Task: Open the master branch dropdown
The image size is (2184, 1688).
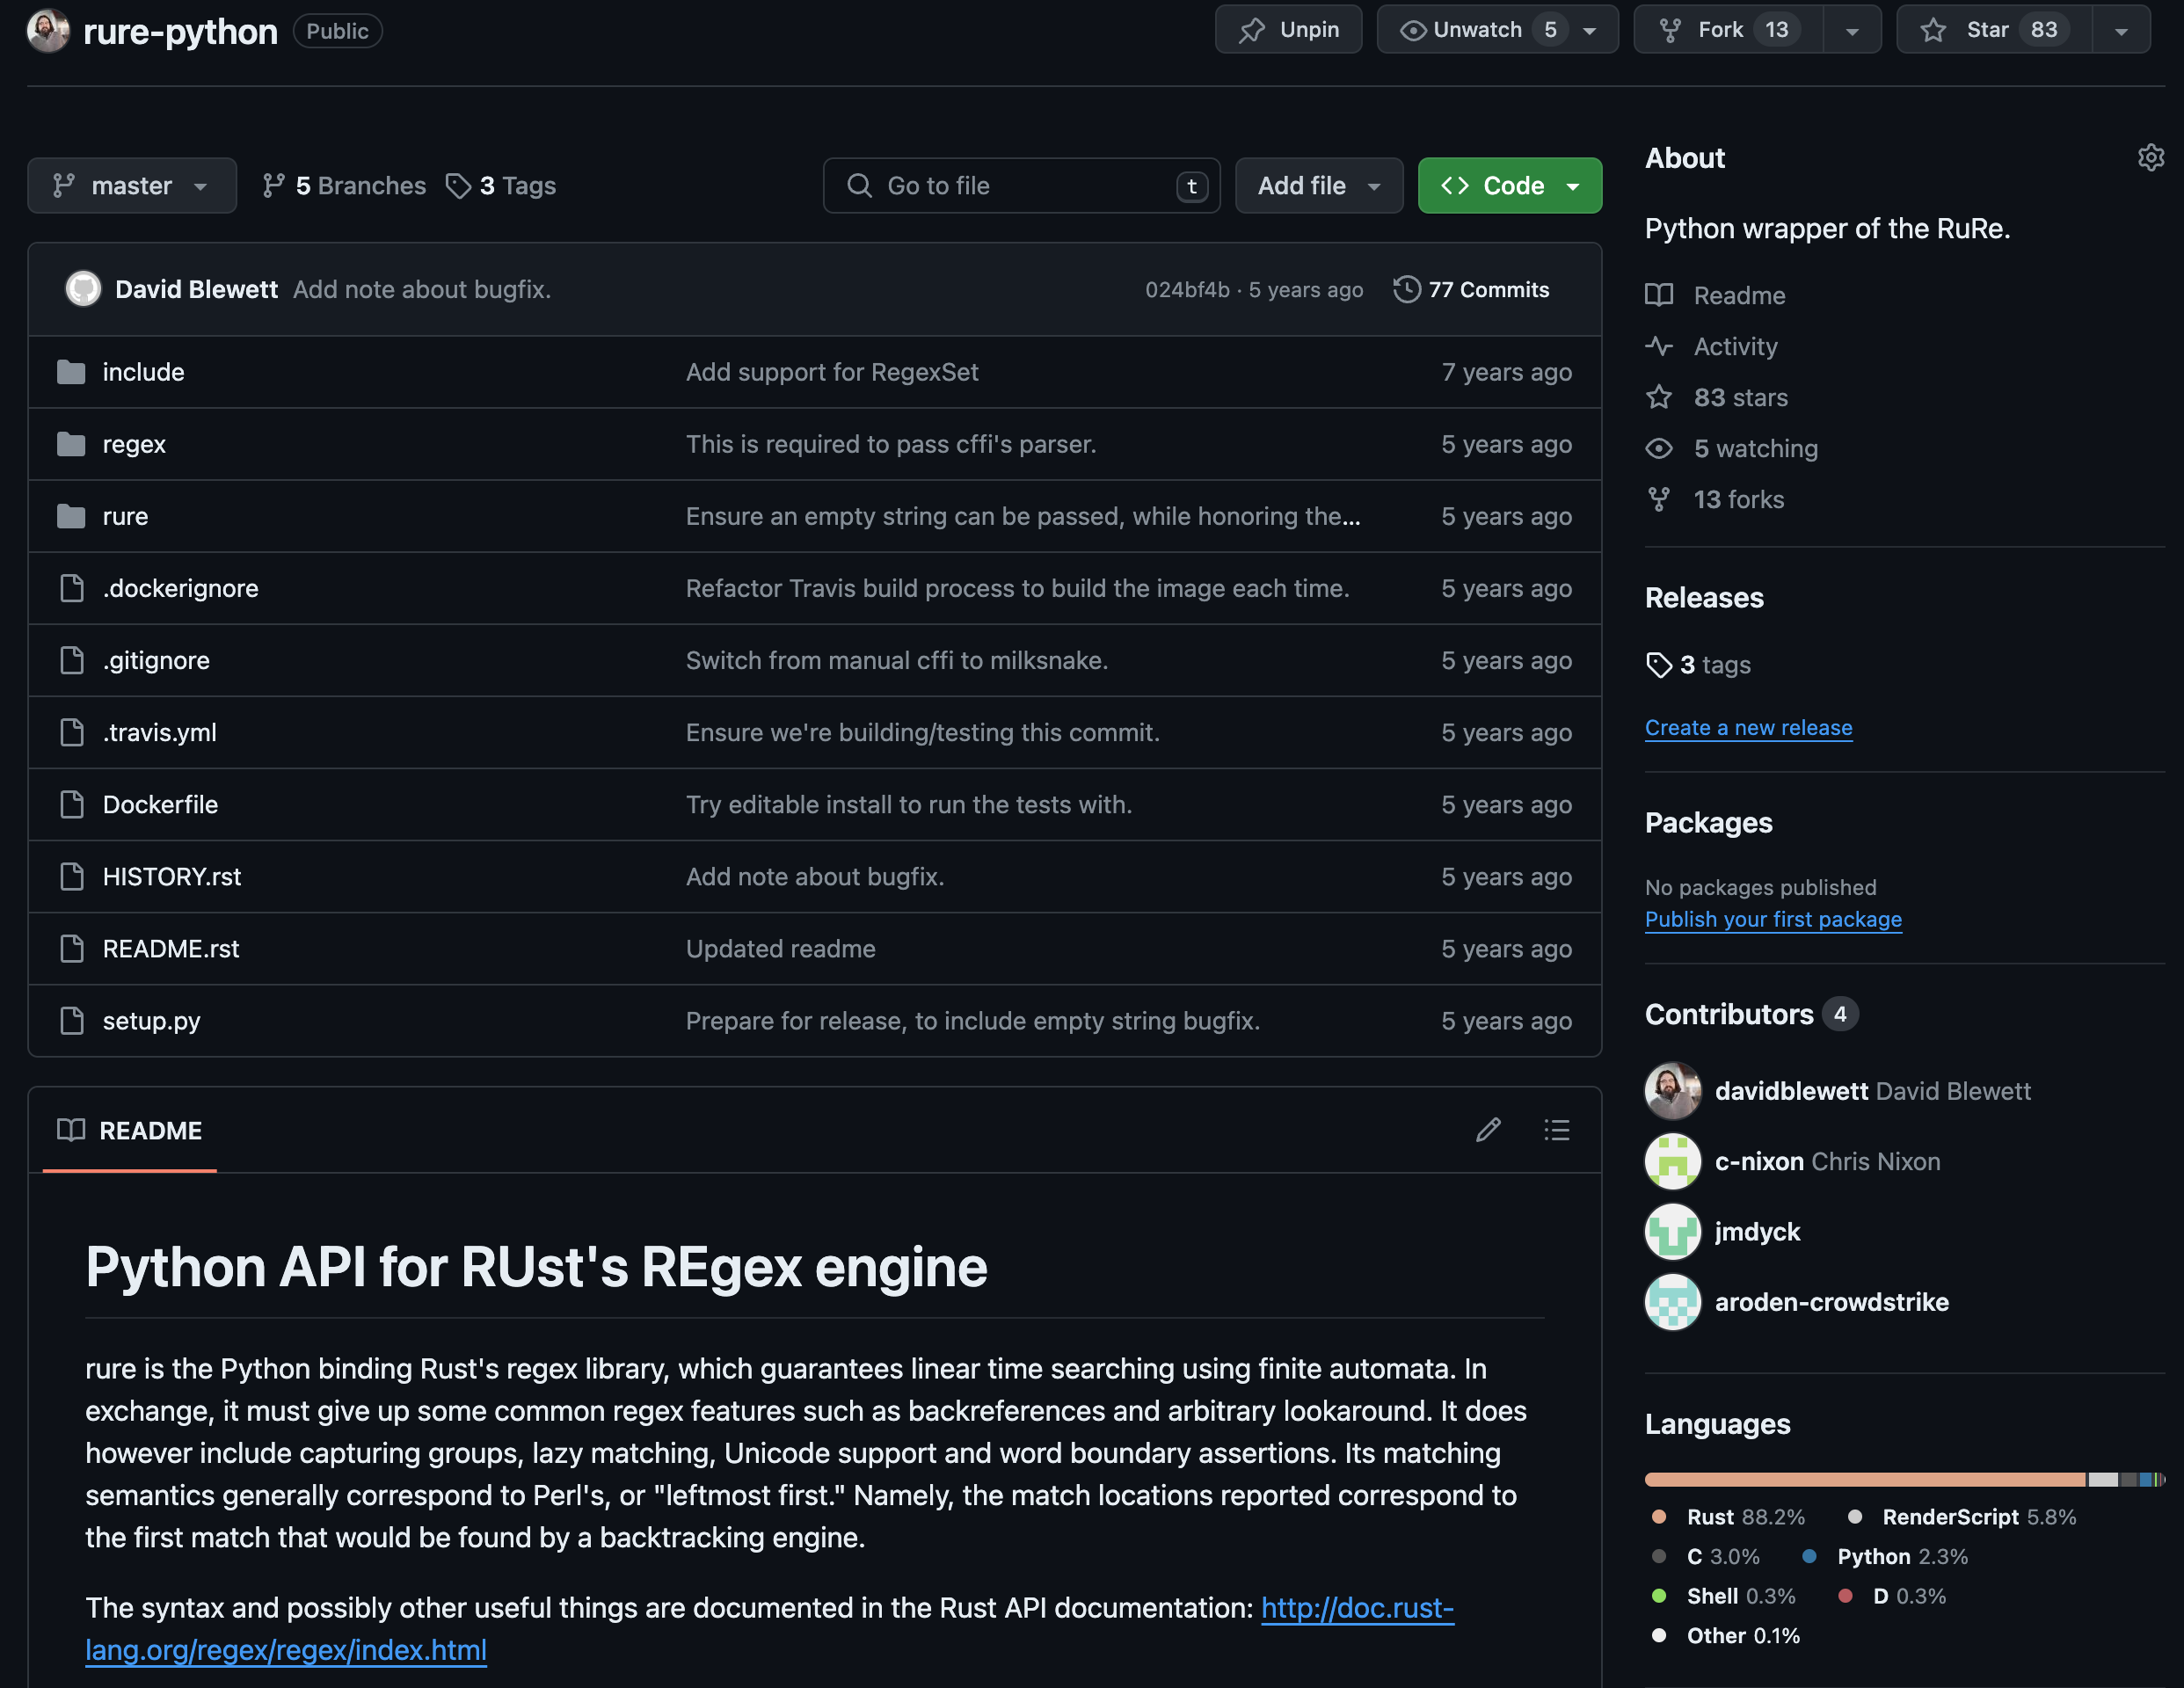Action: (131, 186)
